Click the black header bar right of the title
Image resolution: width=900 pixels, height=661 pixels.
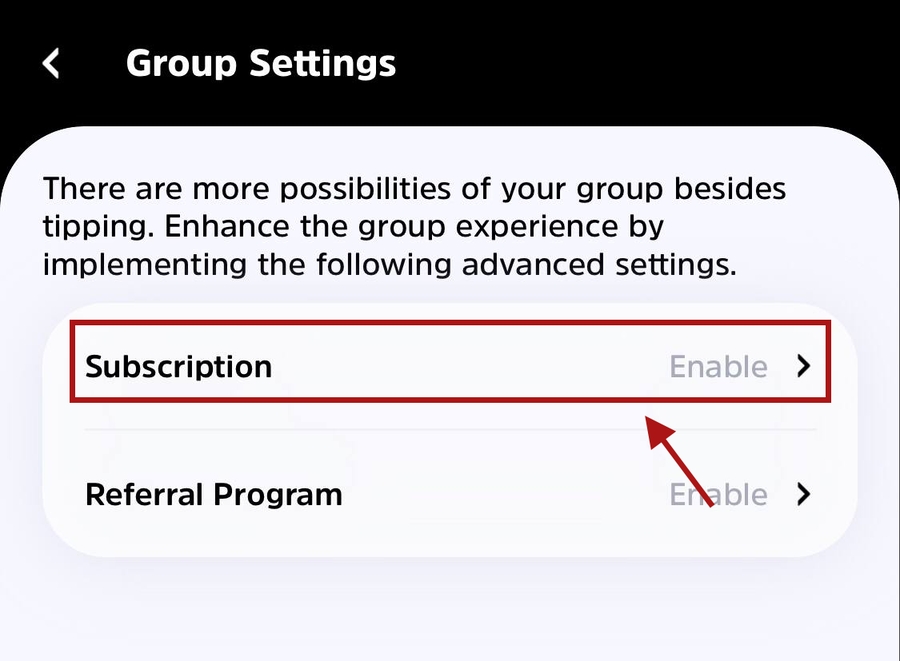[x=650, y=64]
